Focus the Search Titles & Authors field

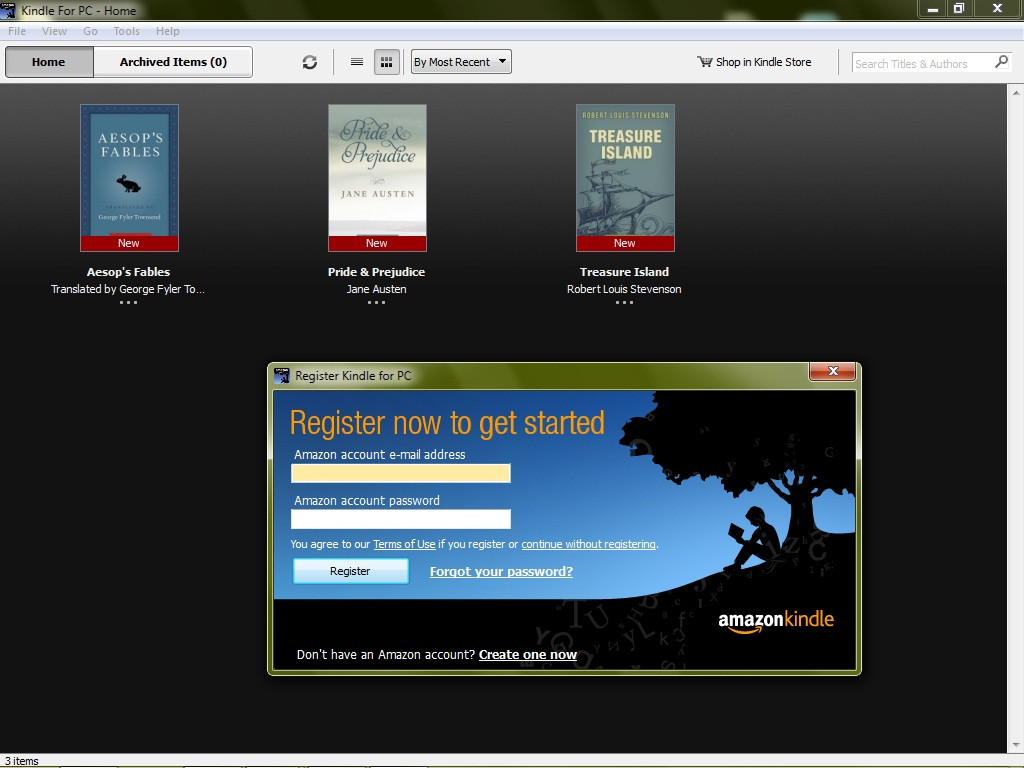[x=922, y=63]
